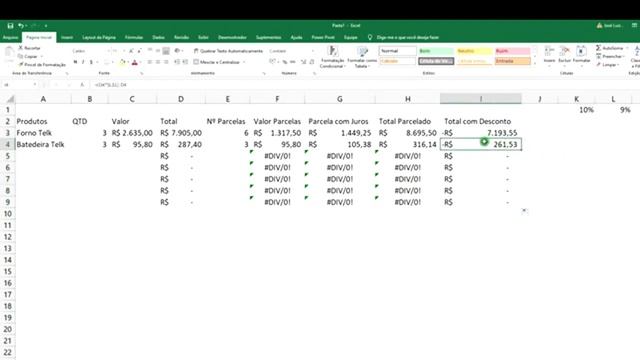Decrease font size with the smaller A
The height and width of the screenshot is (360, 640).
pos(139,51)
